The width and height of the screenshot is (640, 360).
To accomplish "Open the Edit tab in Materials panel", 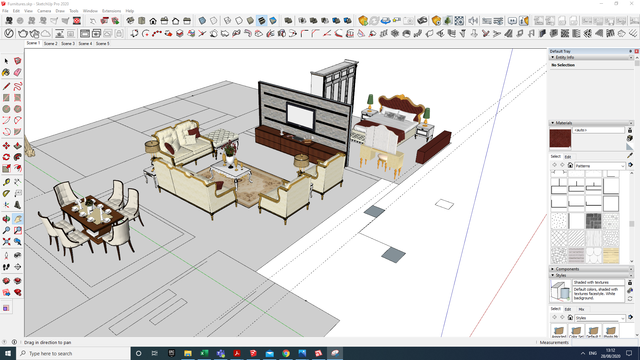I will point(568,157).
